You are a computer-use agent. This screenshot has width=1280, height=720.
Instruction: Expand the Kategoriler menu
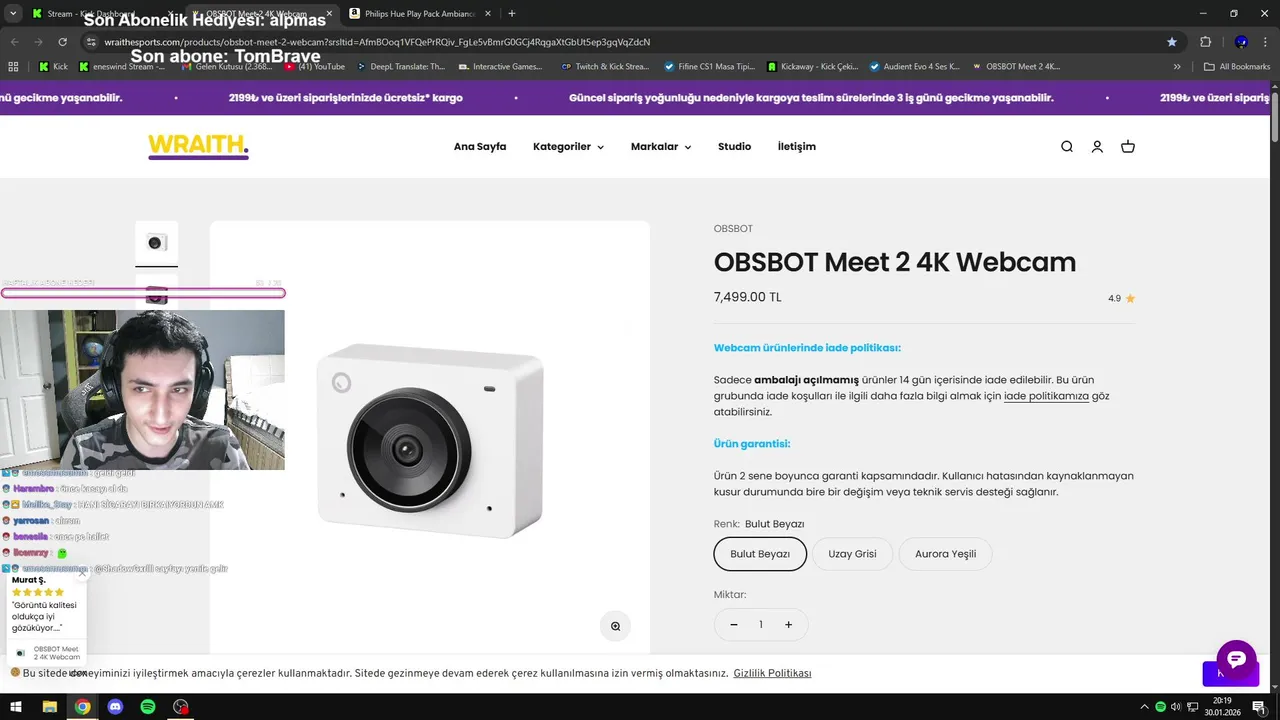(568, 147)
